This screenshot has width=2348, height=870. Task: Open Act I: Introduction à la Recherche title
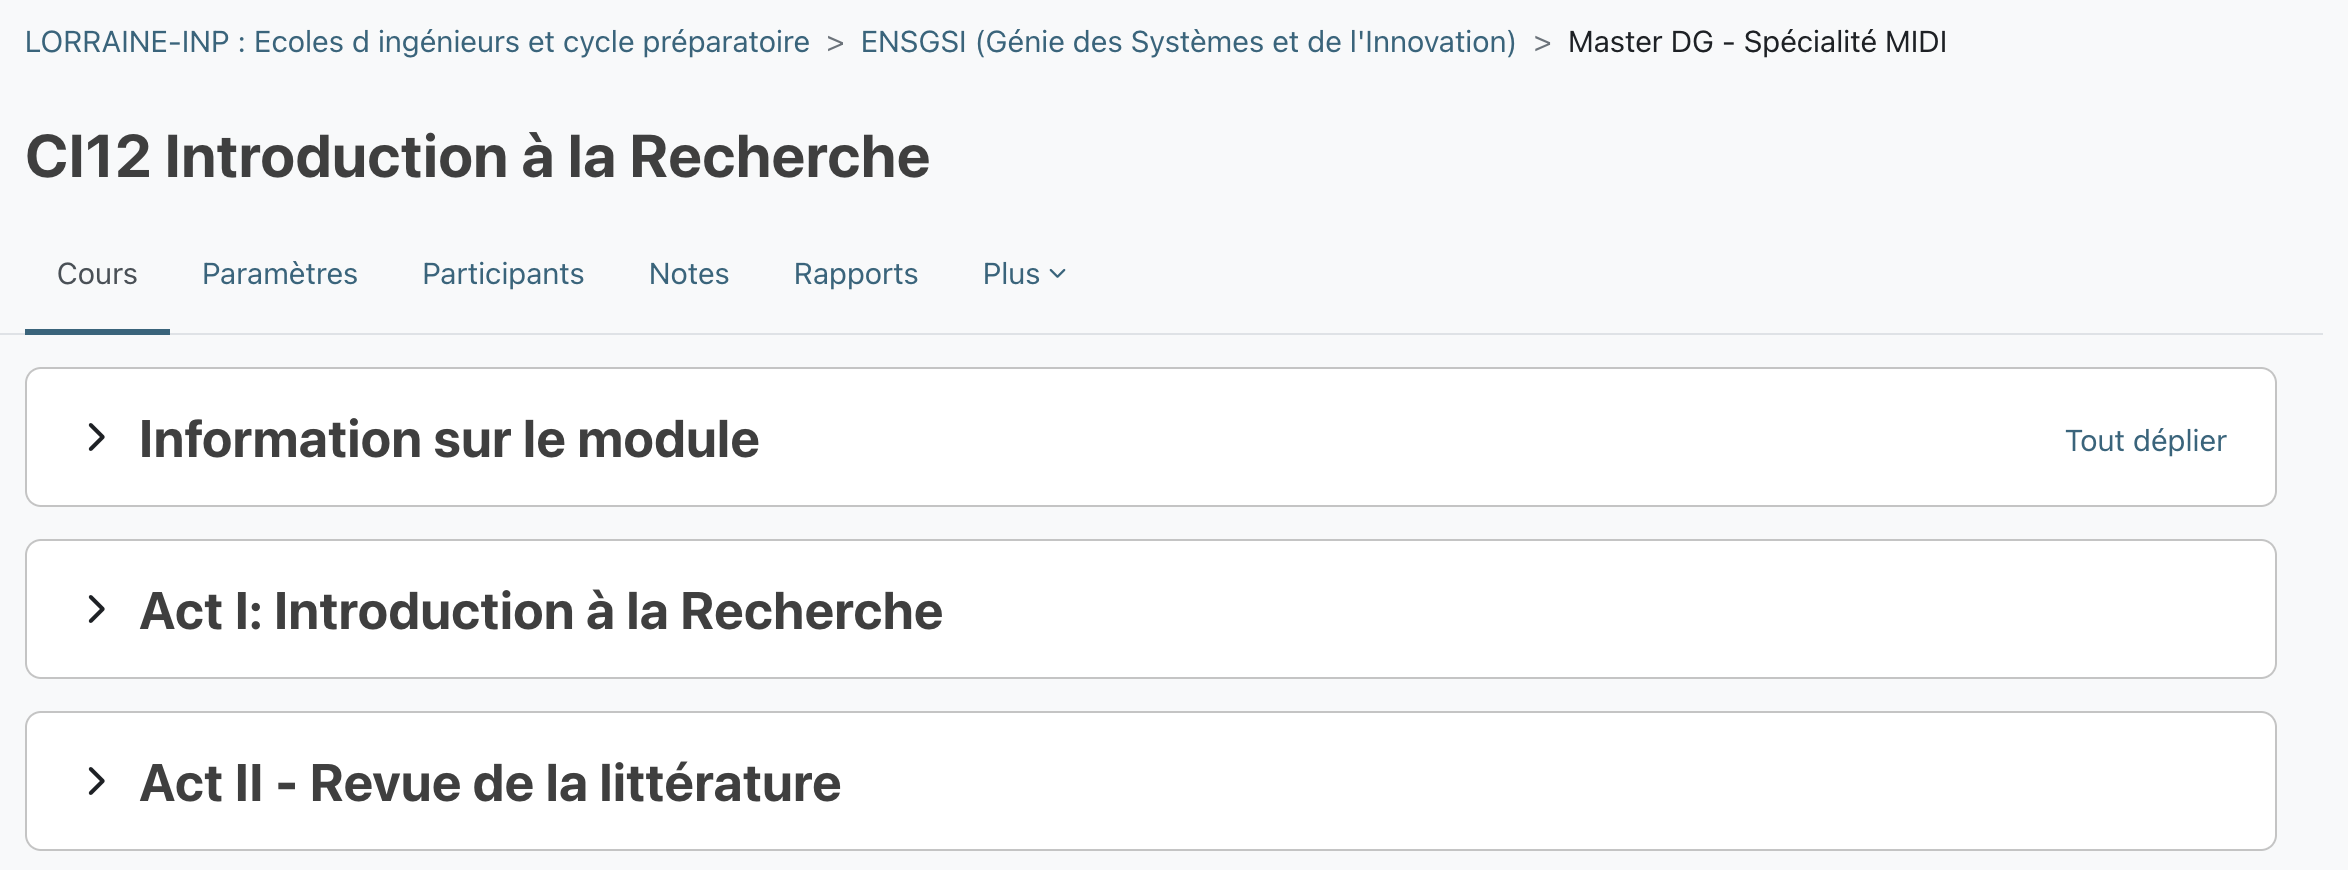541,611
